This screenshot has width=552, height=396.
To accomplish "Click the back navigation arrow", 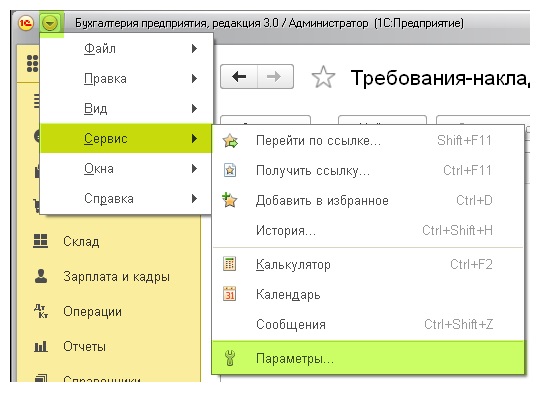I will [239, 76].
